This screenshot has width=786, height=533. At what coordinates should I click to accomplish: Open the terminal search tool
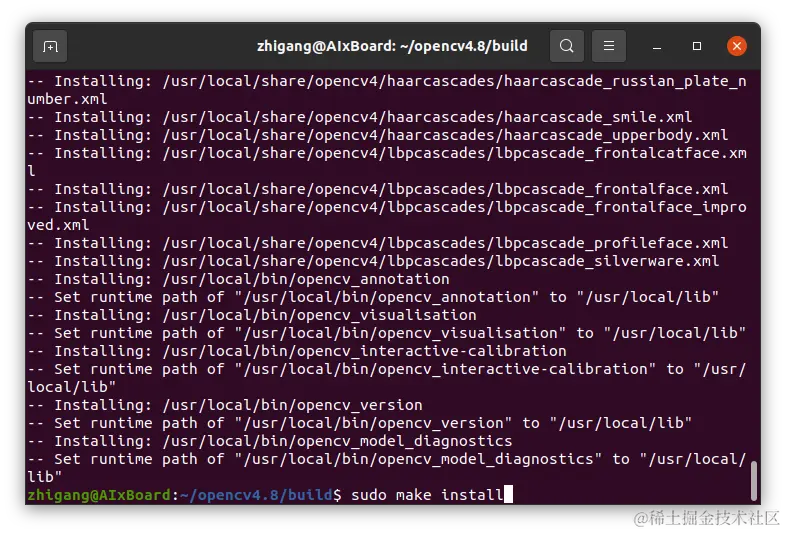pyautogui.click(x=566, y=46)
